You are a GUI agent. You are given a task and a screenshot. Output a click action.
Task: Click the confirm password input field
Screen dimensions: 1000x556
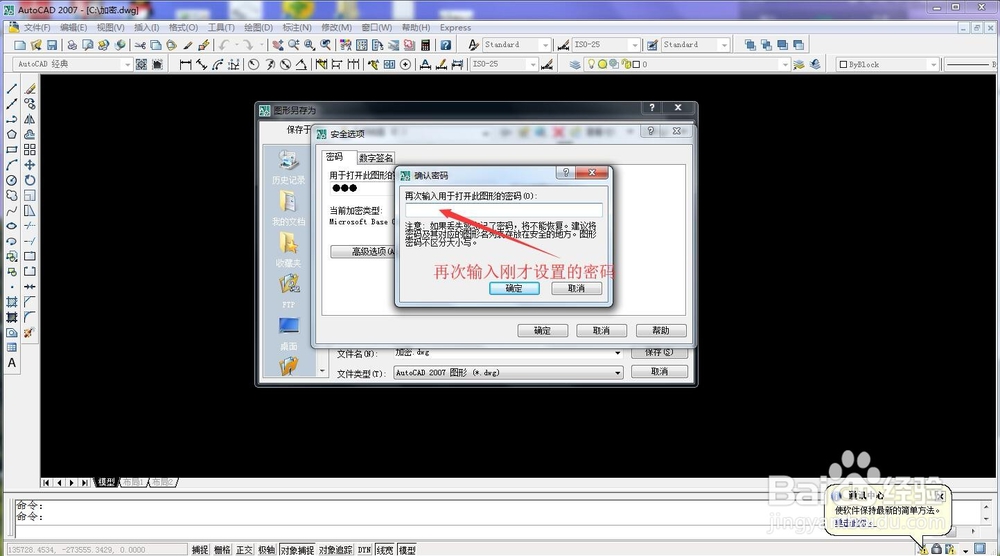tap(504, 210)
